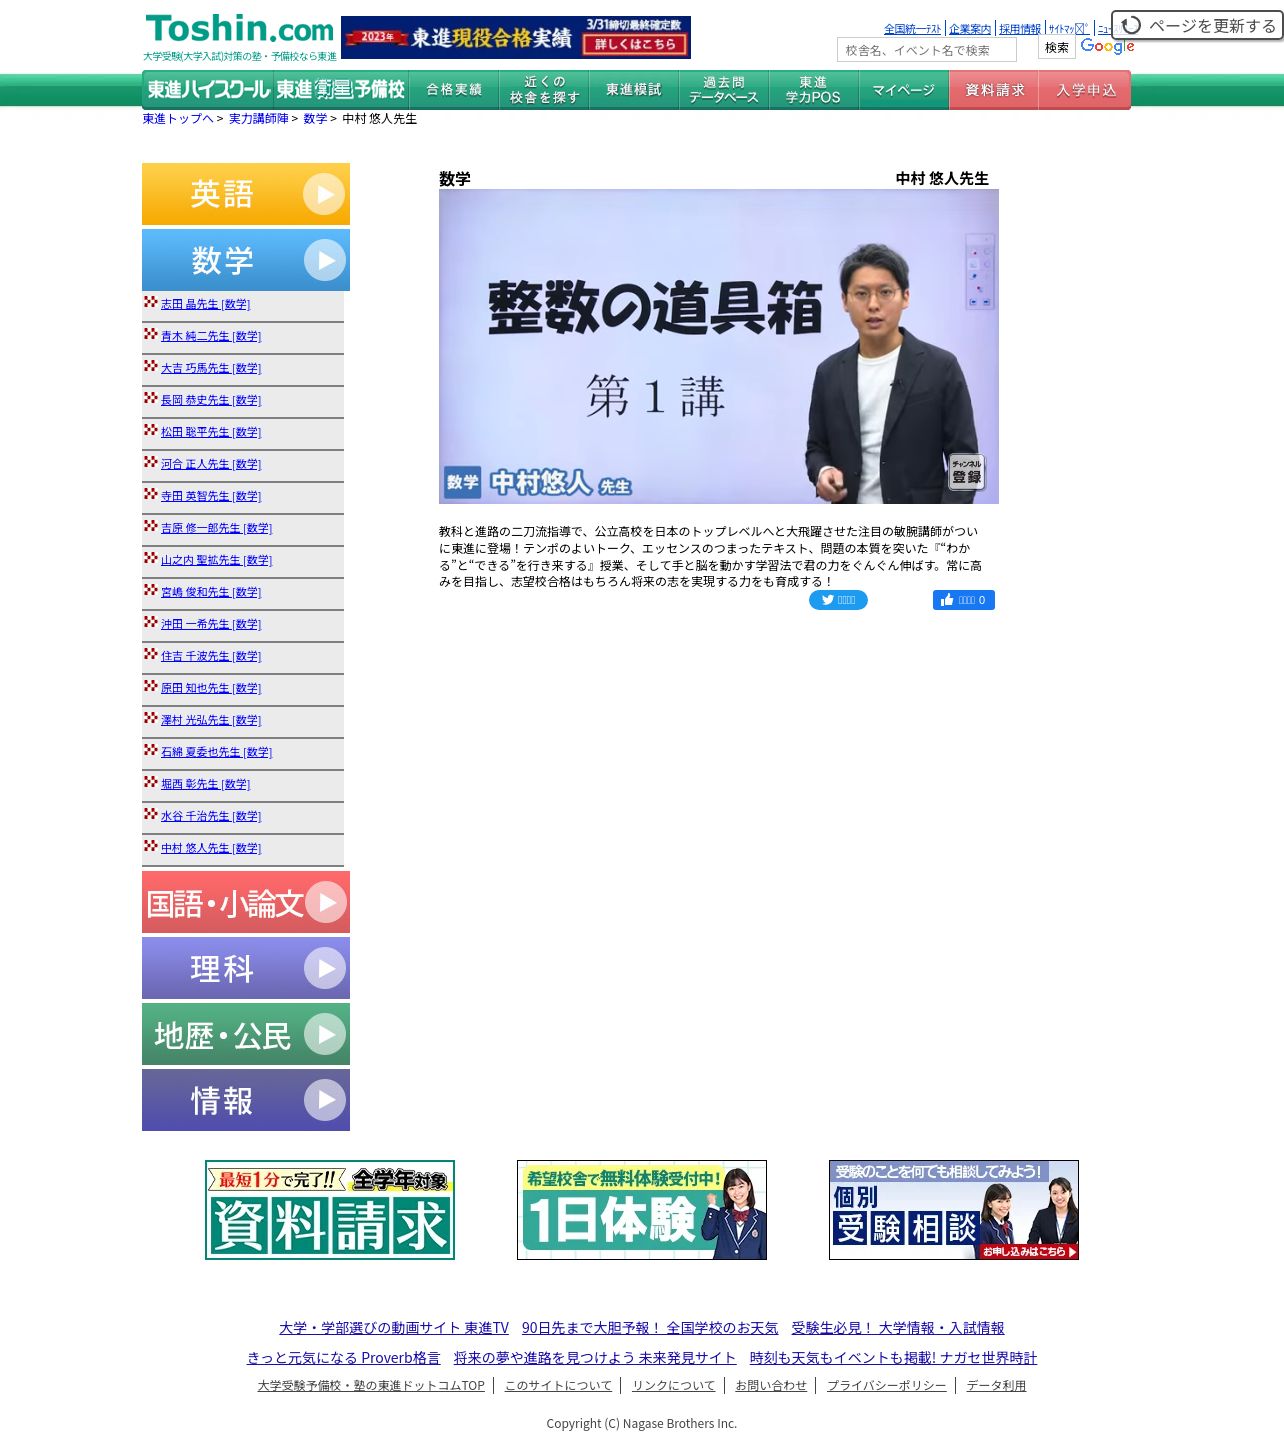This screenshot has width=1284, height=1432.
Task: Click the school name search input field
Action: tap(926, 50)
